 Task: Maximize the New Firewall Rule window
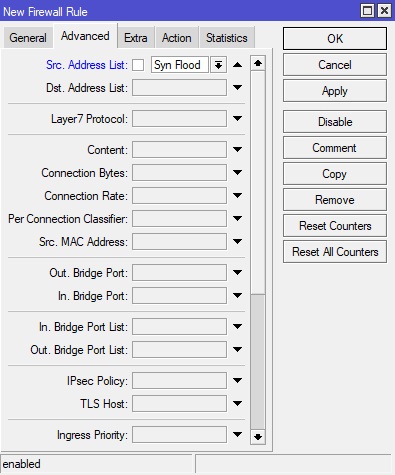(368, 11)
